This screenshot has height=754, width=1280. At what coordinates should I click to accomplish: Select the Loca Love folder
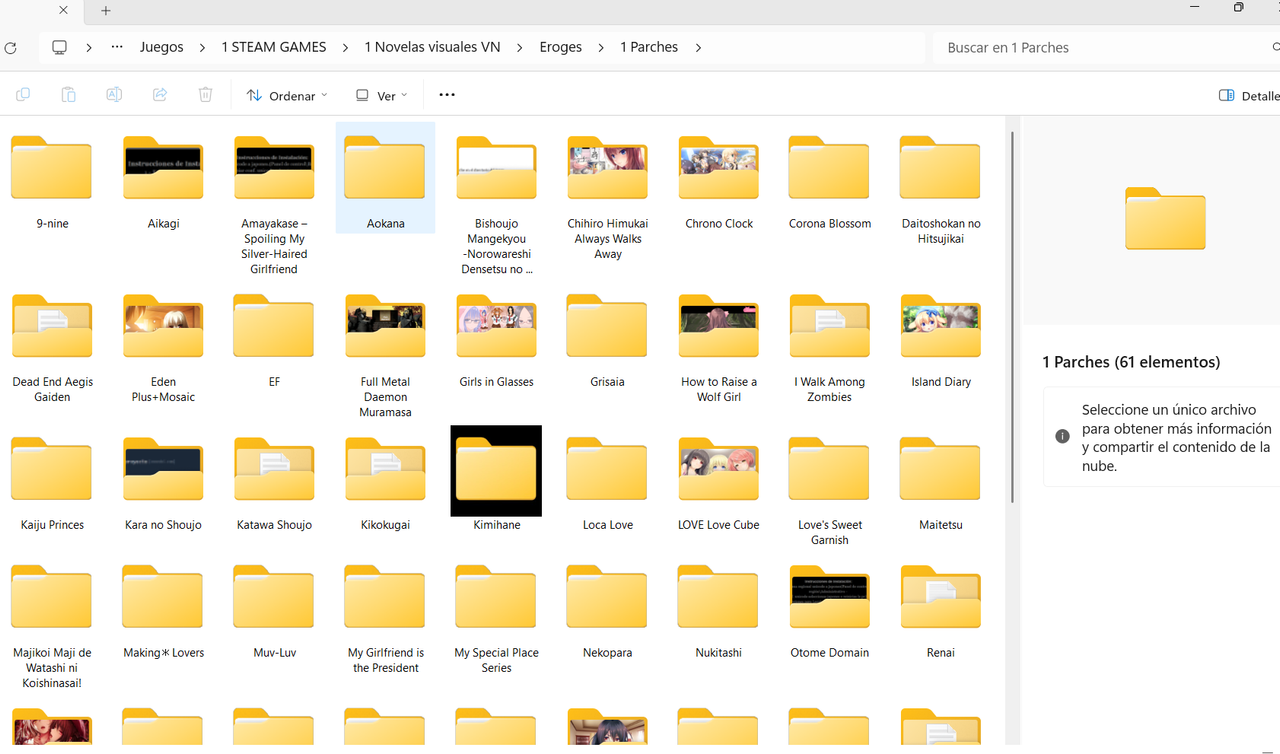click(x=608, y=484)
